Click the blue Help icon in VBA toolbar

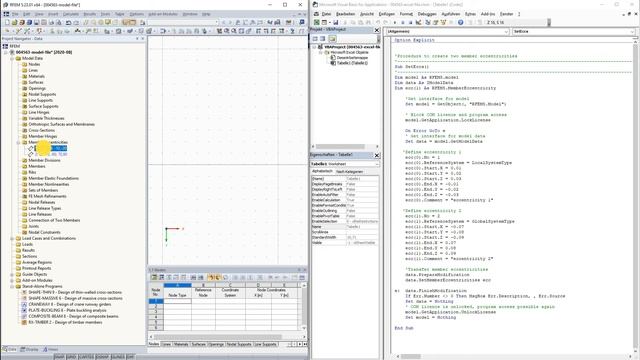460,22
